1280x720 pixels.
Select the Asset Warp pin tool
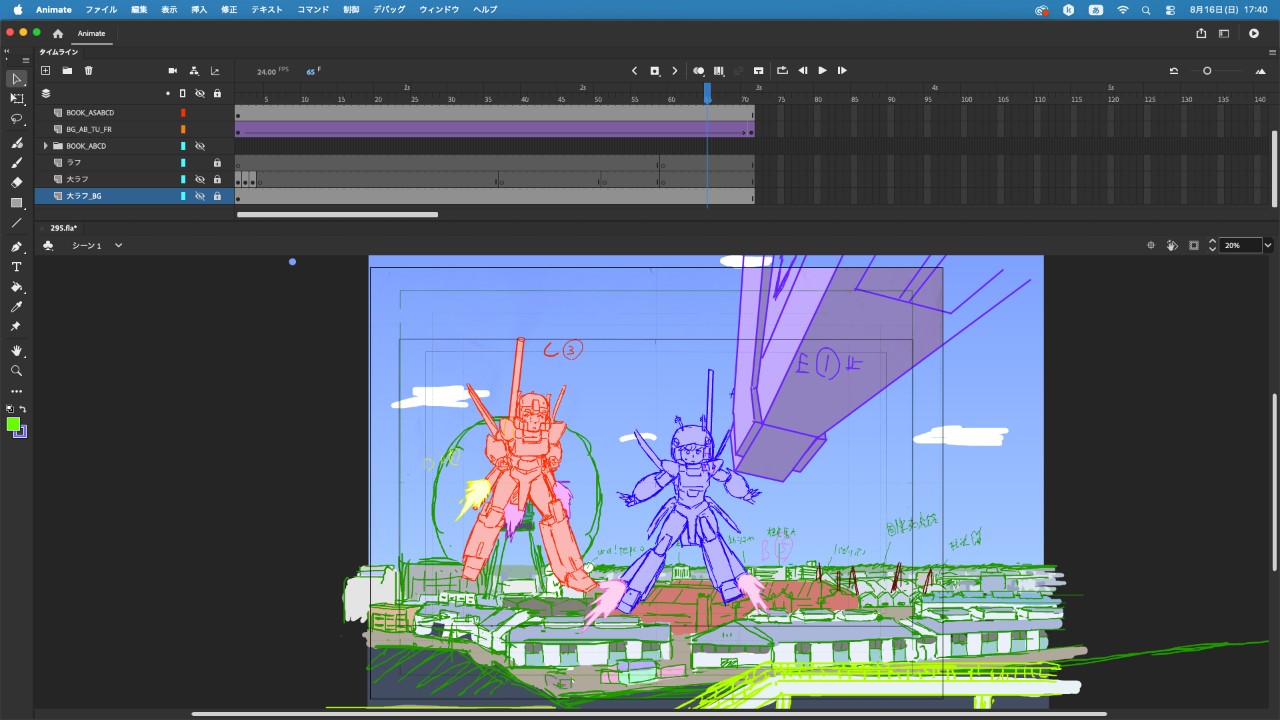(16, 327)
